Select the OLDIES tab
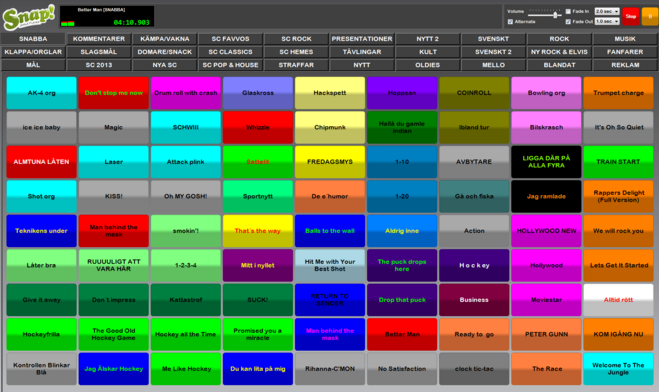The height and width of the screenshot is (392, 659). click(427, 65)
